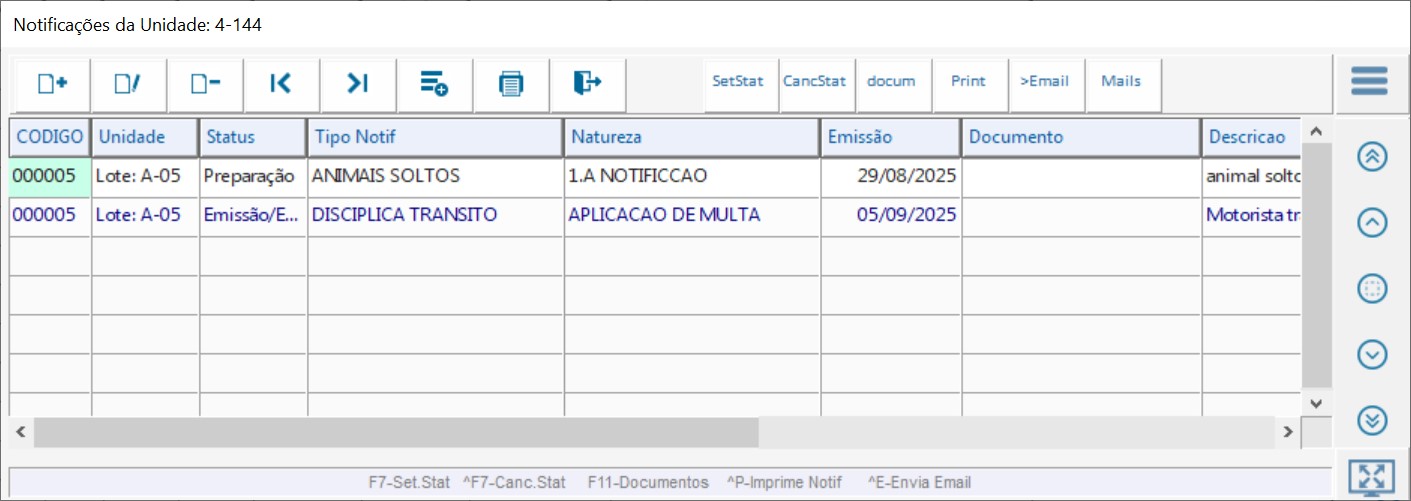Jump to the last record icon
The width and height of the screenshot is (1411, 501).
pos(358,84)
